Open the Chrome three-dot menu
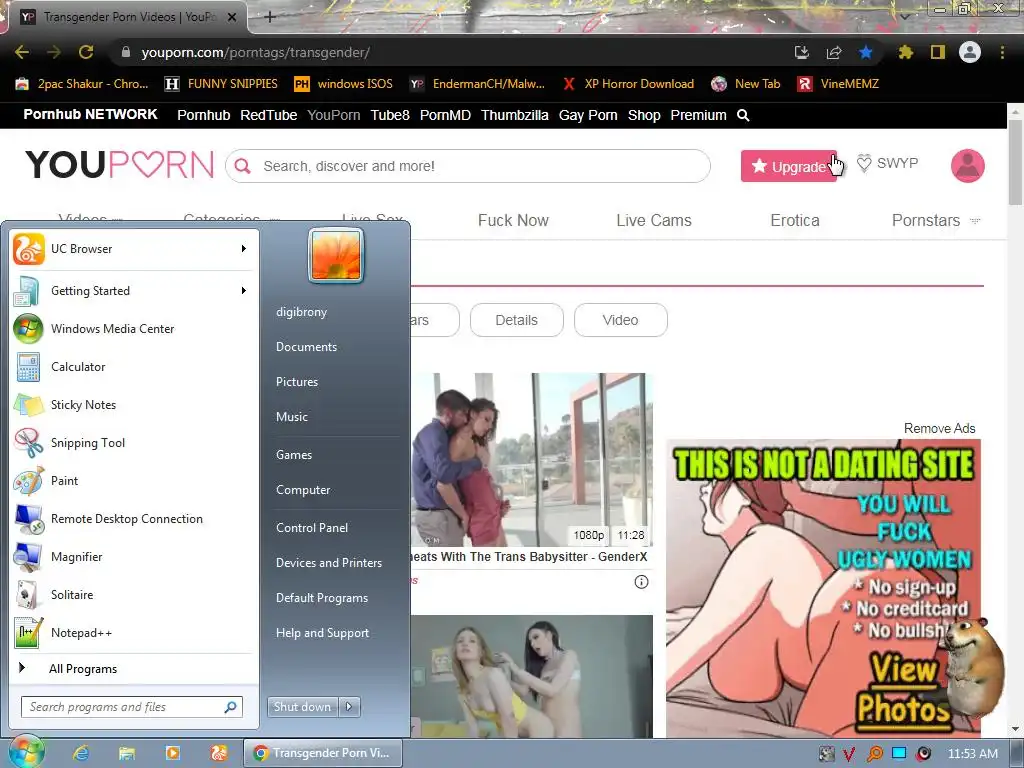Viewport: 1024px width, 768px height. point(1002,52)
